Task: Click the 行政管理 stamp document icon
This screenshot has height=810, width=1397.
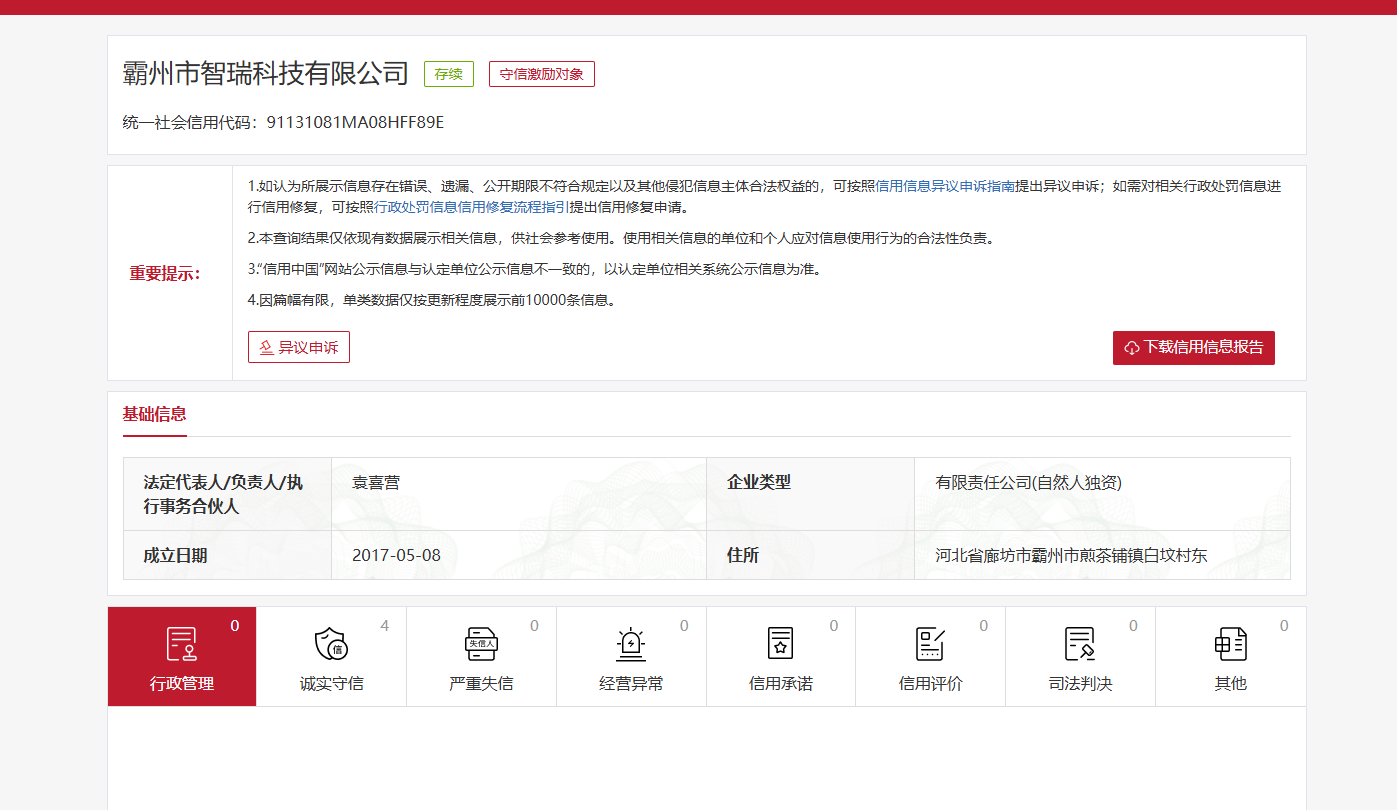Action: pos(181,644)
